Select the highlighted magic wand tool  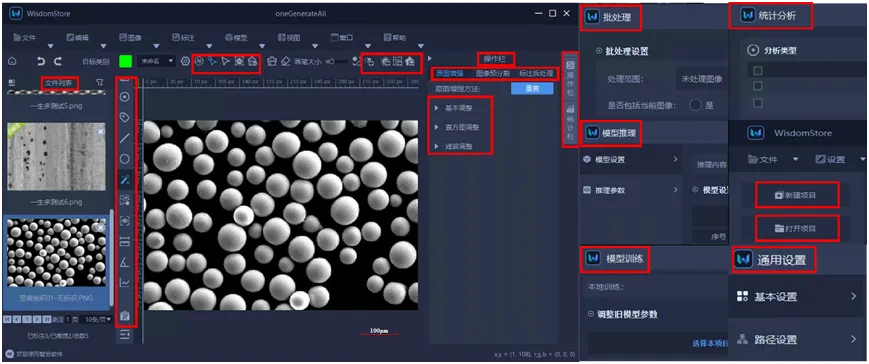tap(125, 179)
